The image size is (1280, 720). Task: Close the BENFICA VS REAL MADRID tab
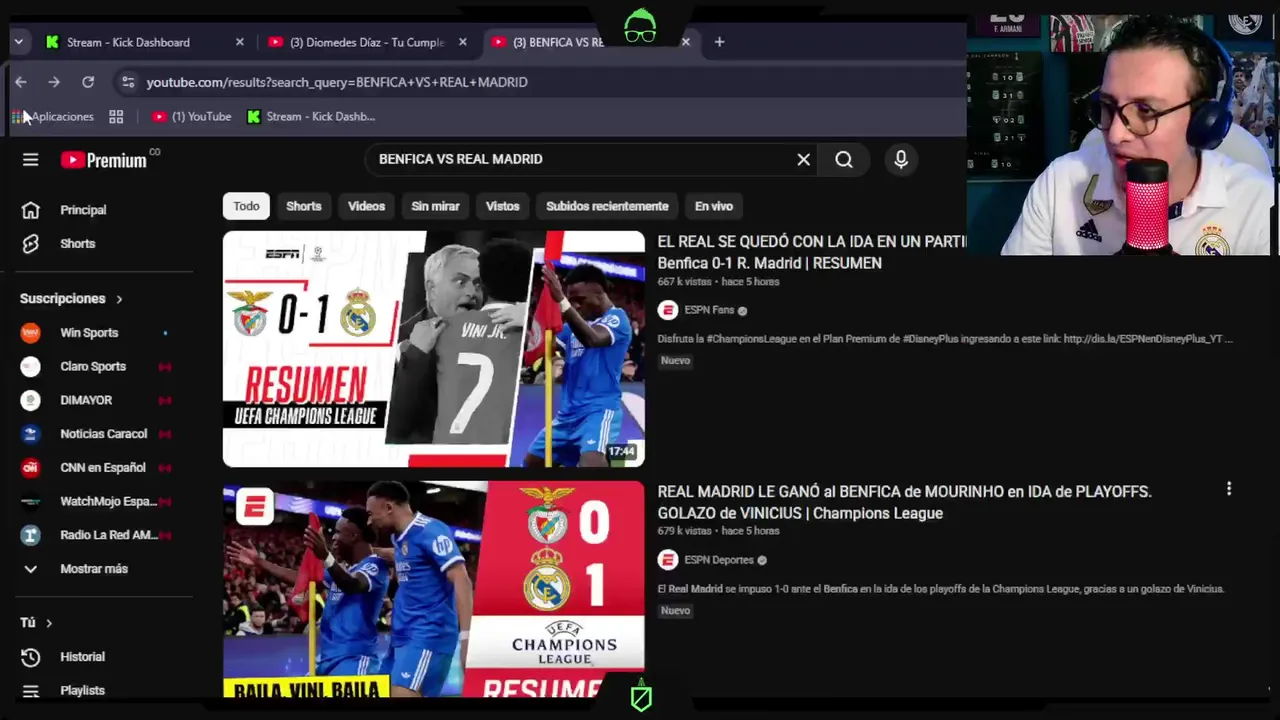[686, 42]
